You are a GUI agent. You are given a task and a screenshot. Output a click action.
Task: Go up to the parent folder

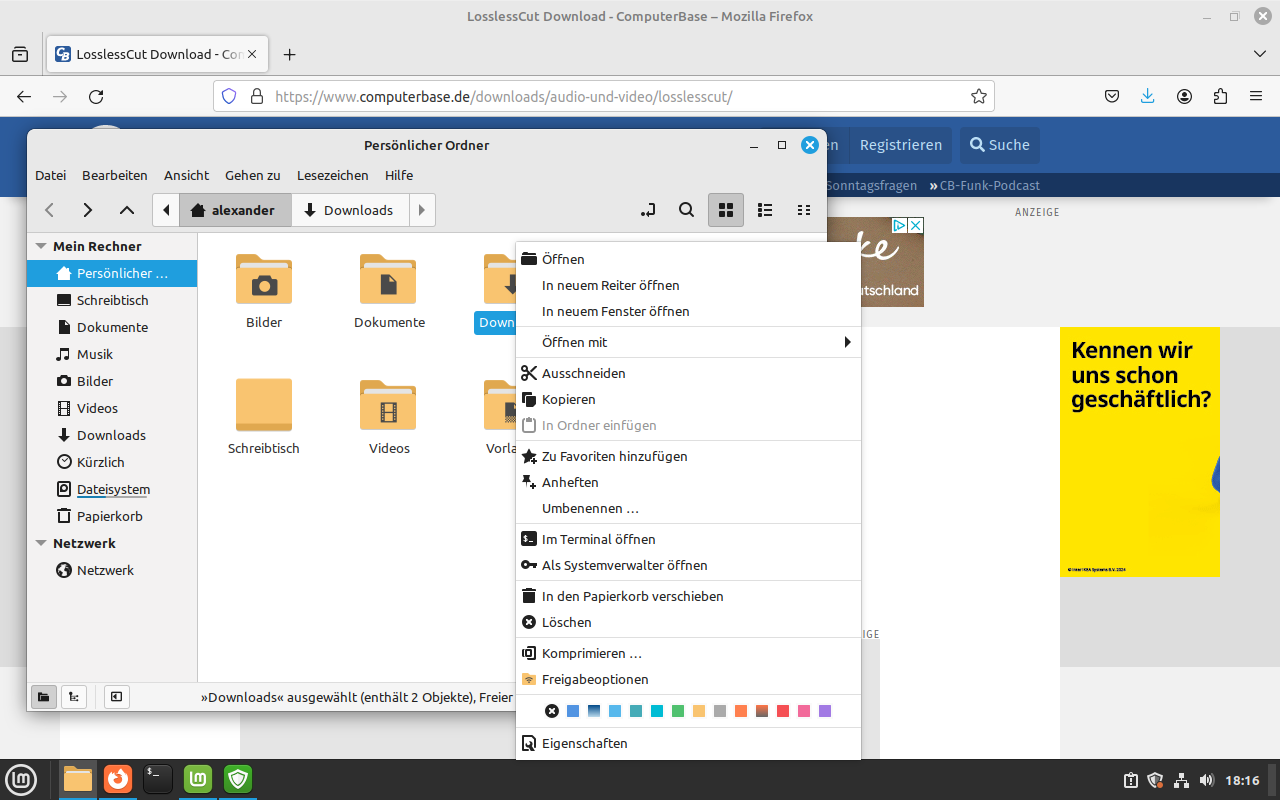[127, 210]
